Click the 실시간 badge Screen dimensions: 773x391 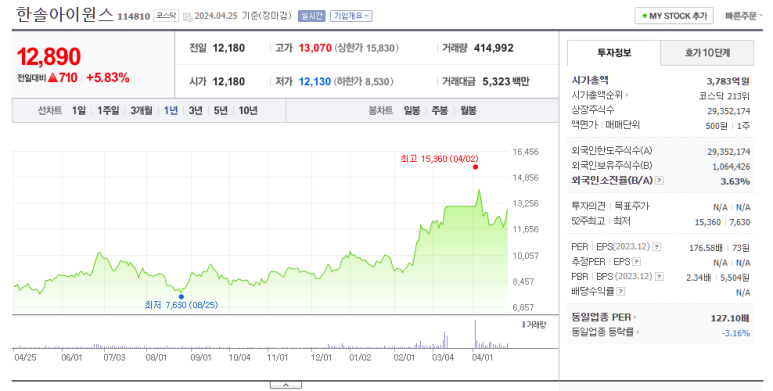tap(311, 16)
